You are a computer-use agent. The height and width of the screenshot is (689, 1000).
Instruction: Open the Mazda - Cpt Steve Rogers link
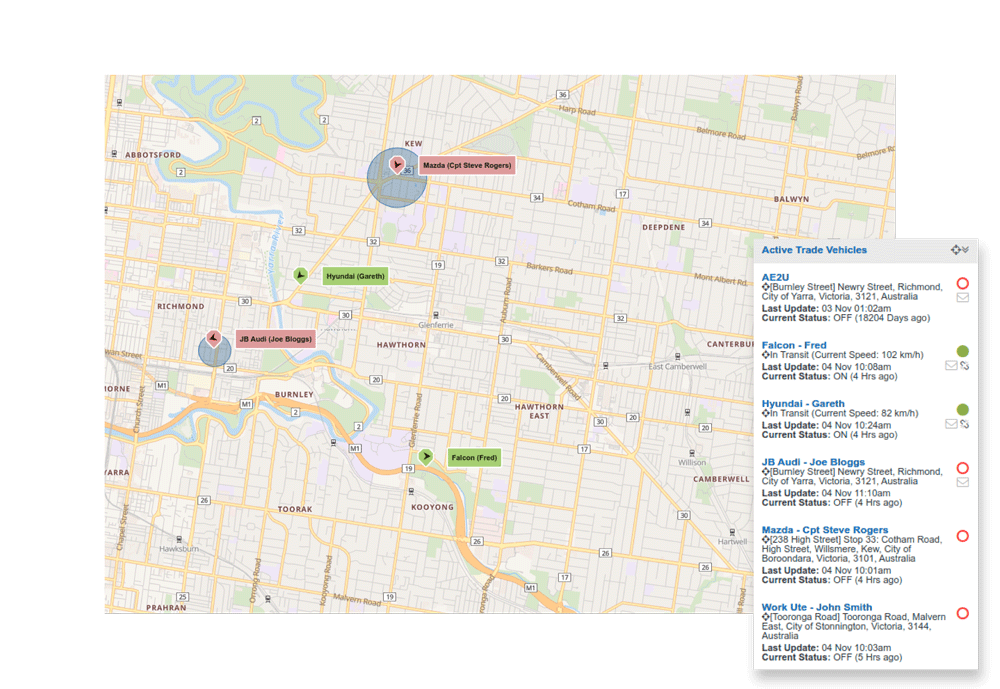825,530
